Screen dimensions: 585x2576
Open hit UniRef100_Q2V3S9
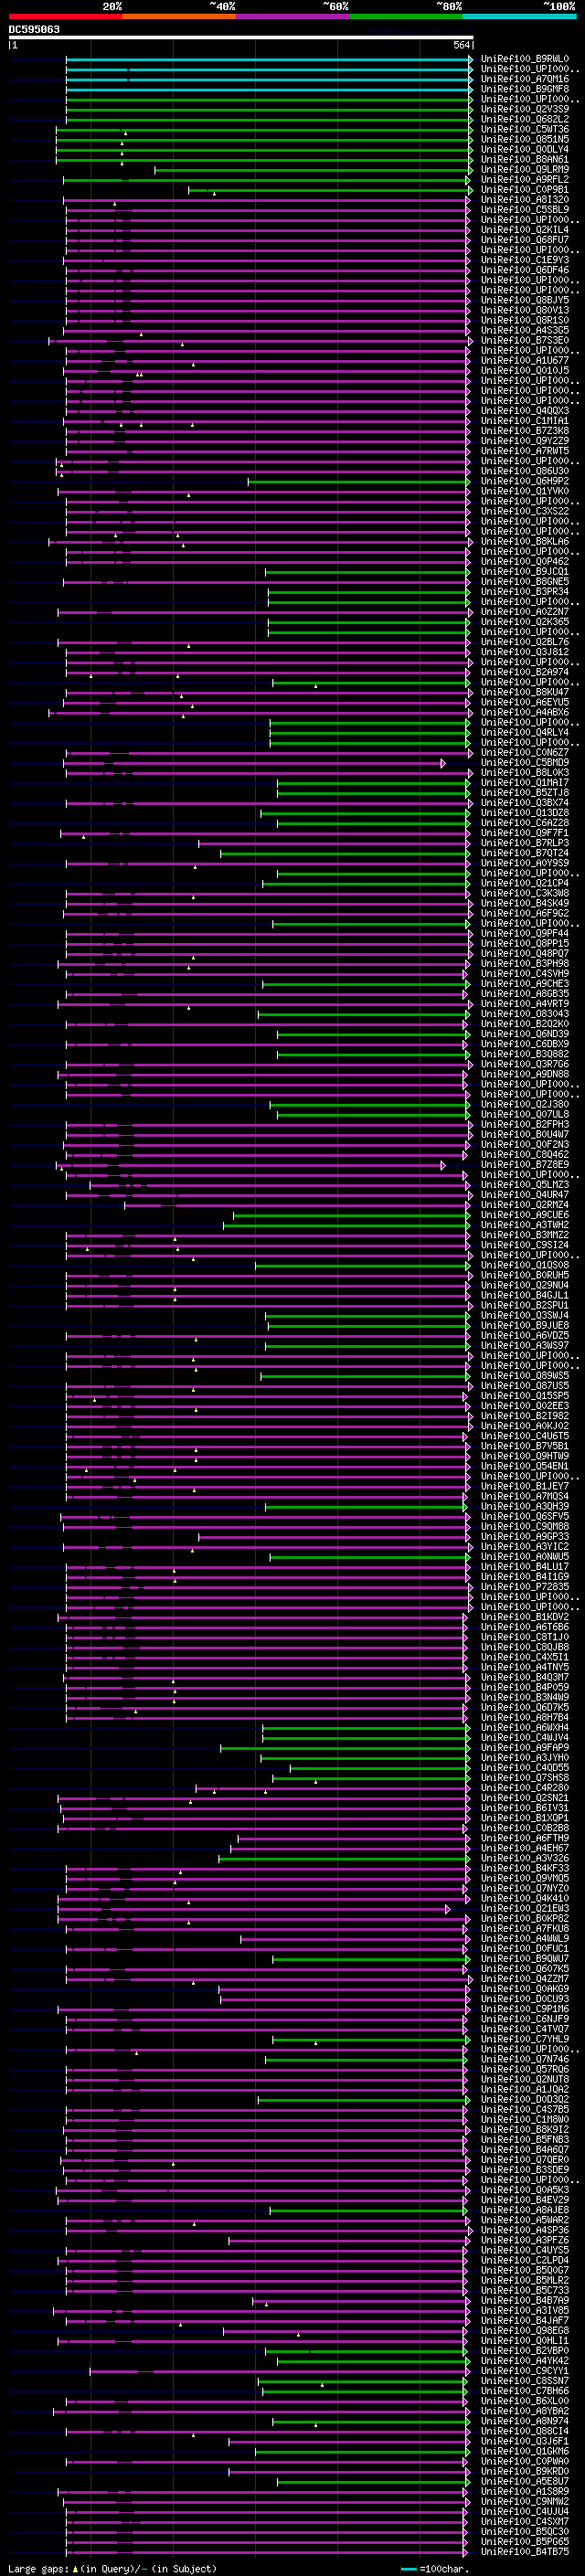coord(525,109)
